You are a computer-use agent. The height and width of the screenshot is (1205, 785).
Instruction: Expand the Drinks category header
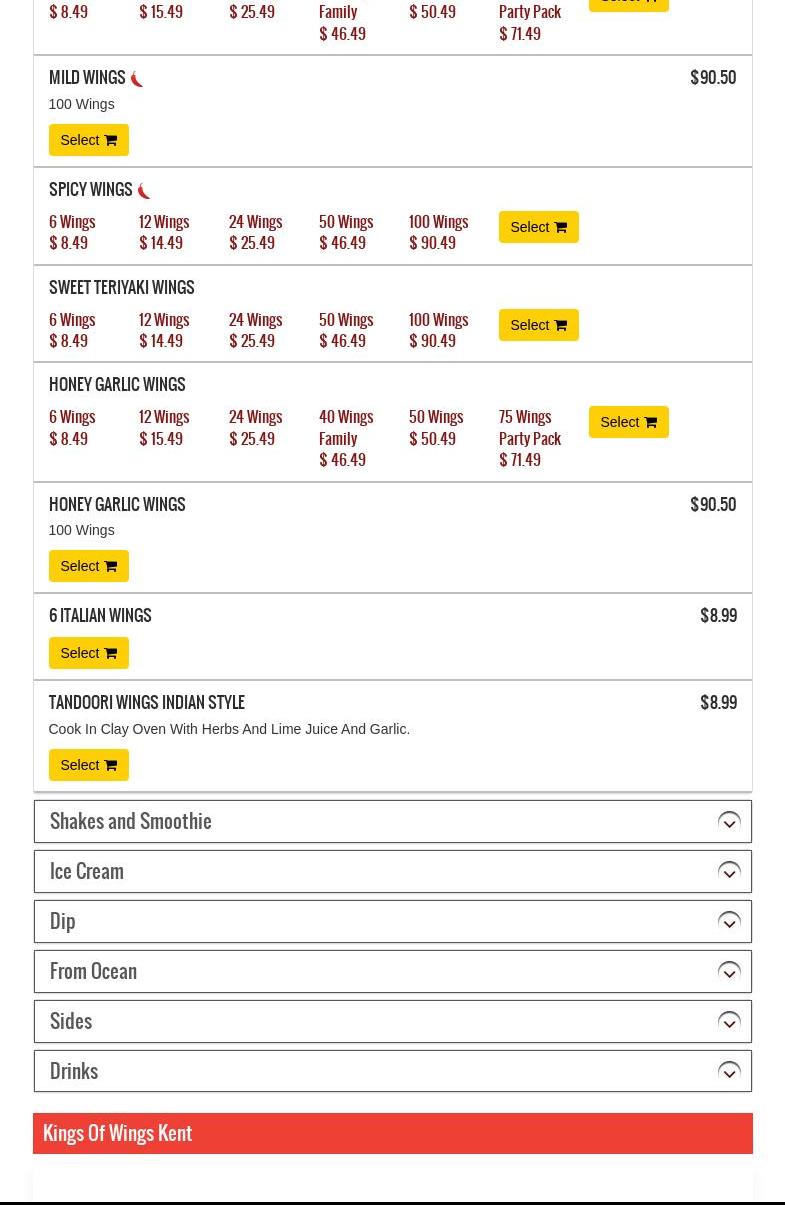pos(74,1071)
